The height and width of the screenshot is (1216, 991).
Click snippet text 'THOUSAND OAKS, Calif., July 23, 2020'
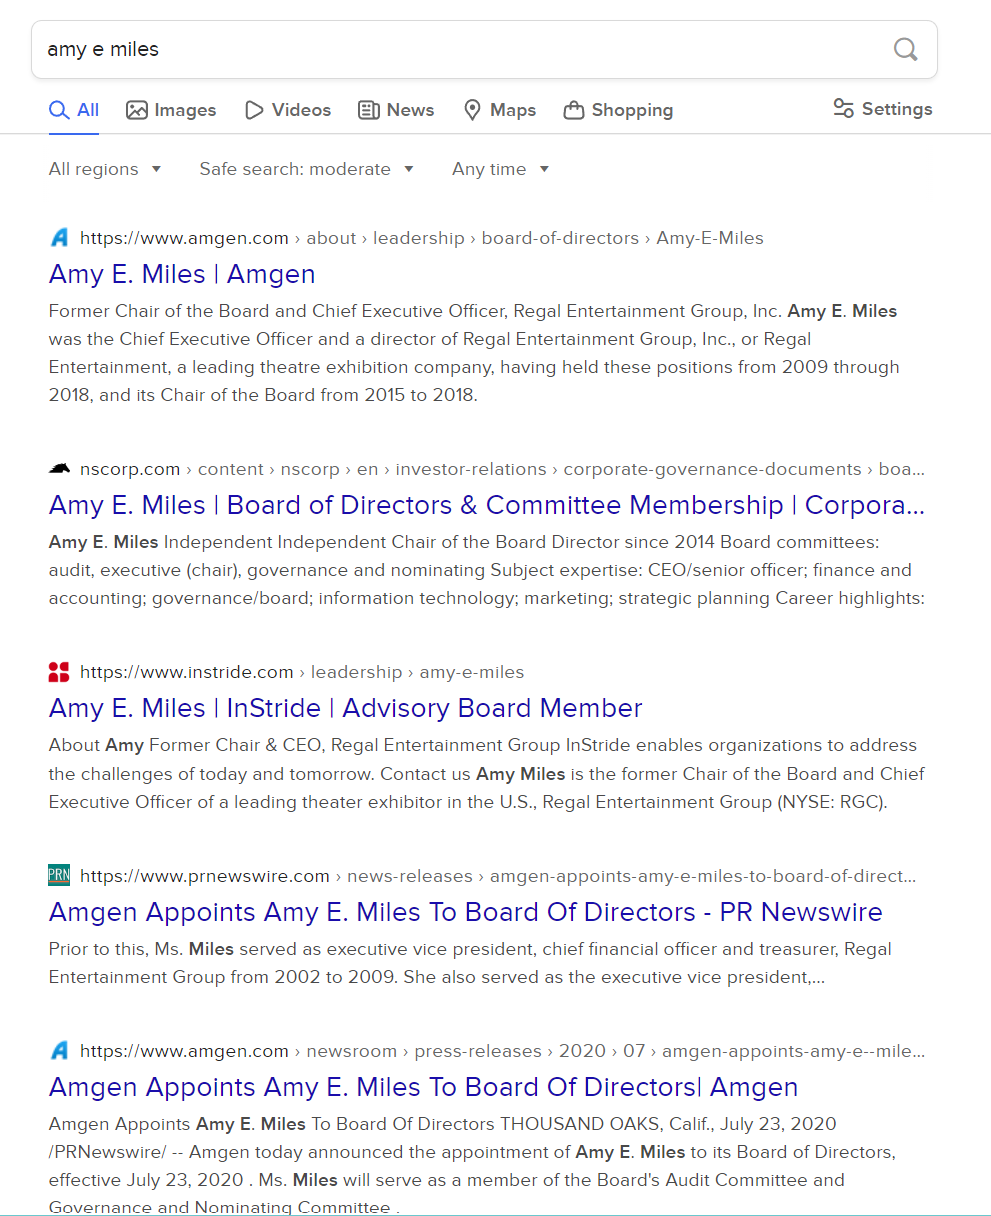tap(668, 1124)
